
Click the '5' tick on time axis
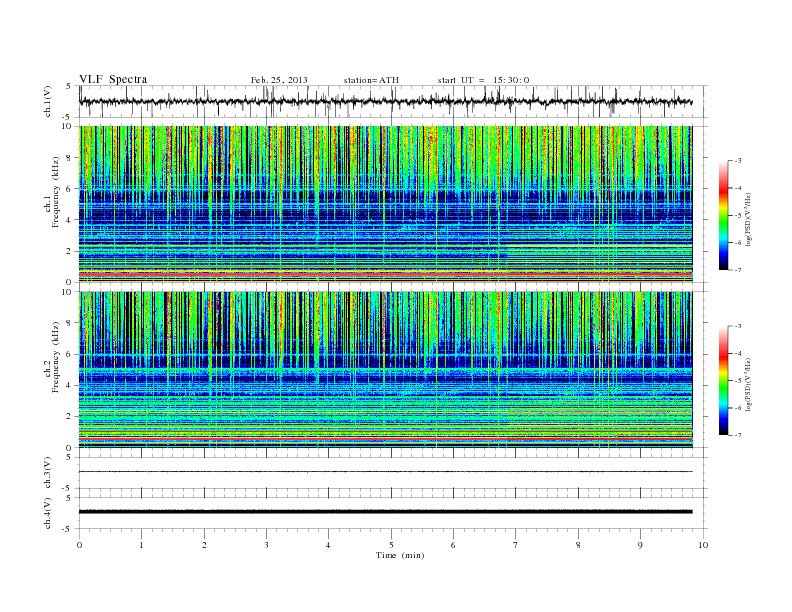pos(391,545)
